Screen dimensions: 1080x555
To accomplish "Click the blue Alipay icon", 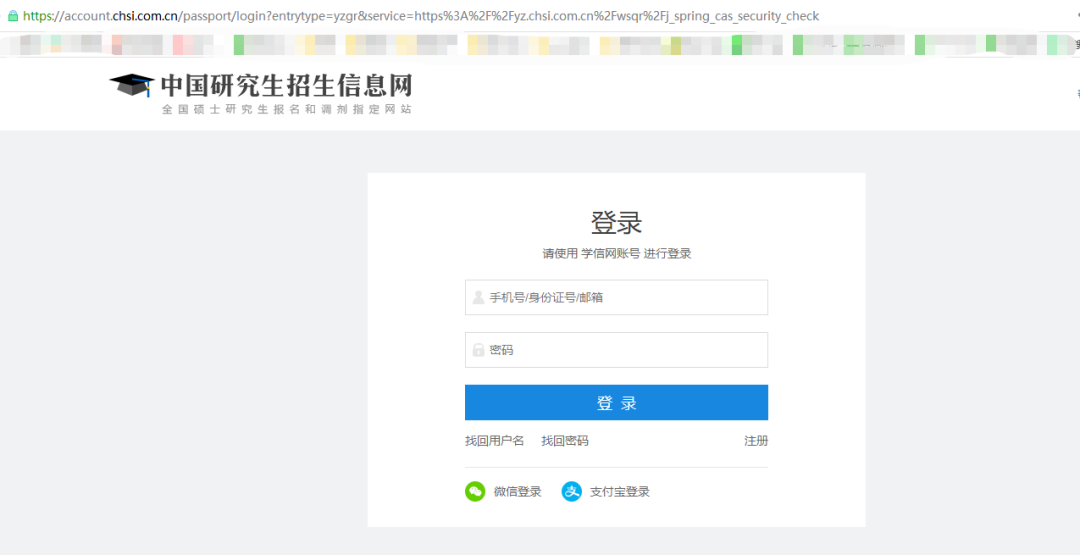I will (571, 491).
